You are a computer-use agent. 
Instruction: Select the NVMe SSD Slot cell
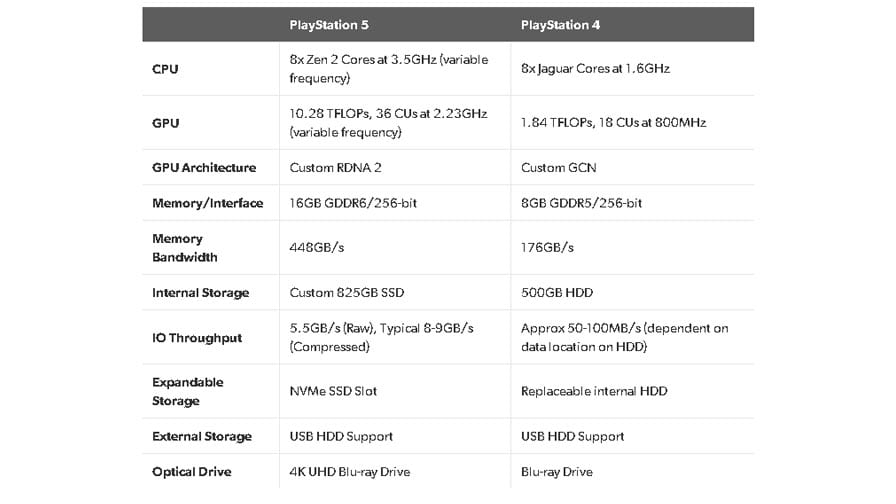tap(333, 391)
